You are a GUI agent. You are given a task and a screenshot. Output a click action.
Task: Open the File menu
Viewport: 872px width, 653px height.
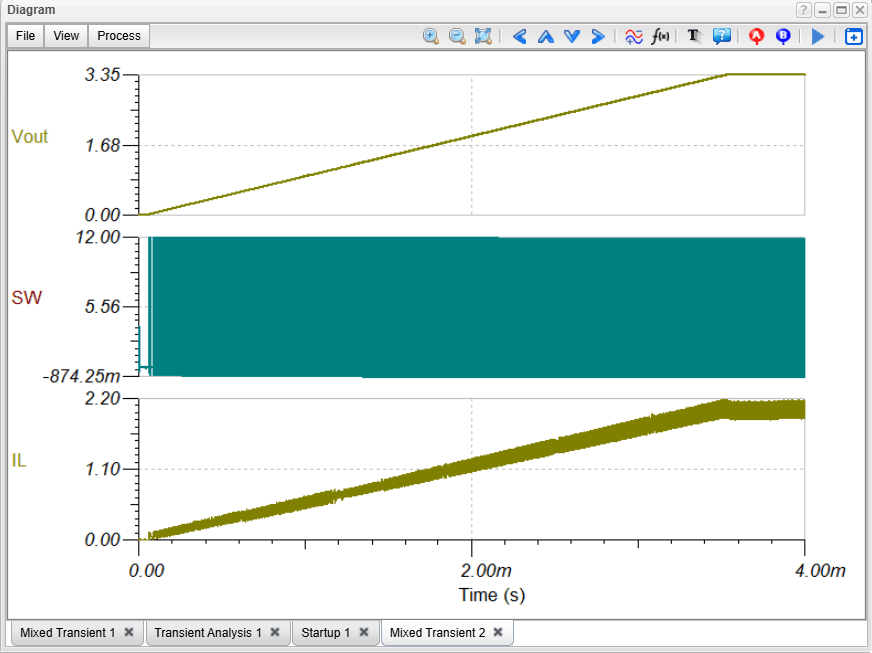point(26,36)
